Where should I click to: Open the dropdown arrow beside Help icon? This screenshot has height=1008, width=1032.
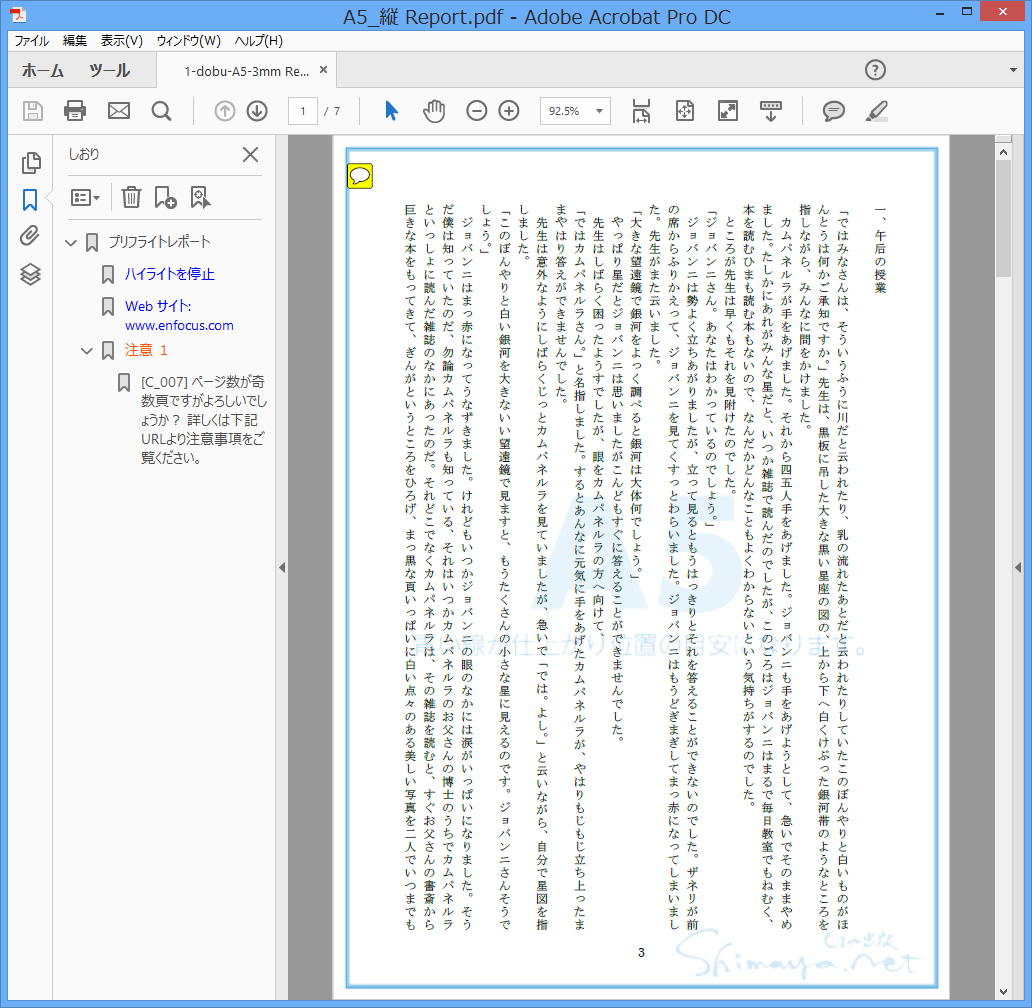point(1013,70)
